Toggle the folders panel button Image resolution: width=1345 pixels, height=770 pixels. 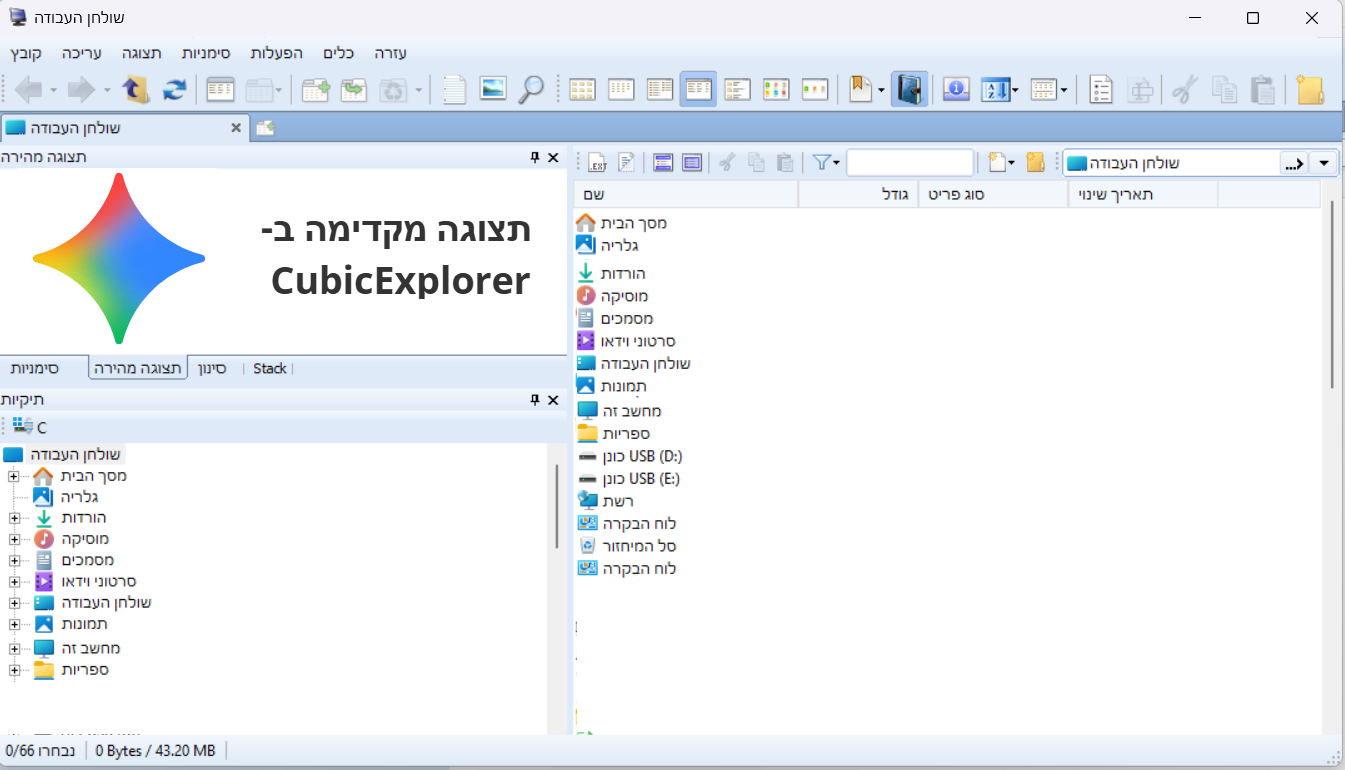point(909,89)
